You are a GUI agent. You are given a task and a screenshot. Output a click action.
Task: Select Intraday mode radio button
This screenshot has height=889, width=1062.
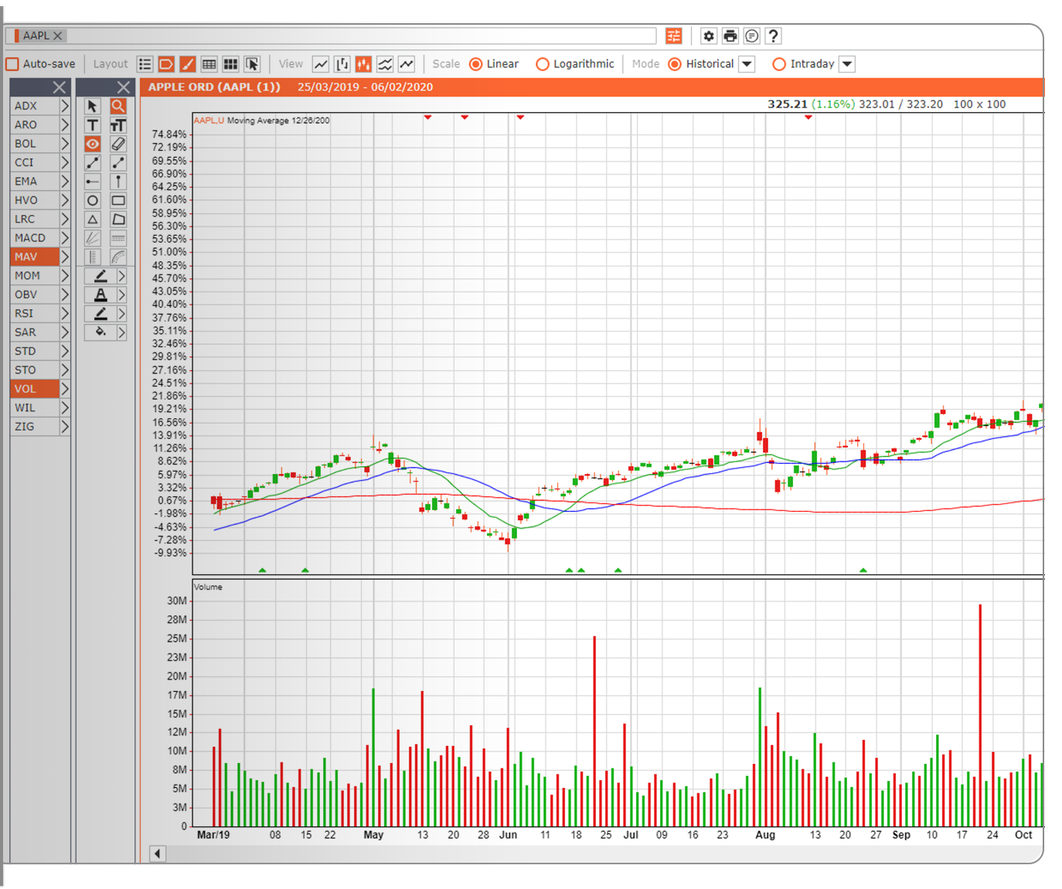tap(779, 64)
